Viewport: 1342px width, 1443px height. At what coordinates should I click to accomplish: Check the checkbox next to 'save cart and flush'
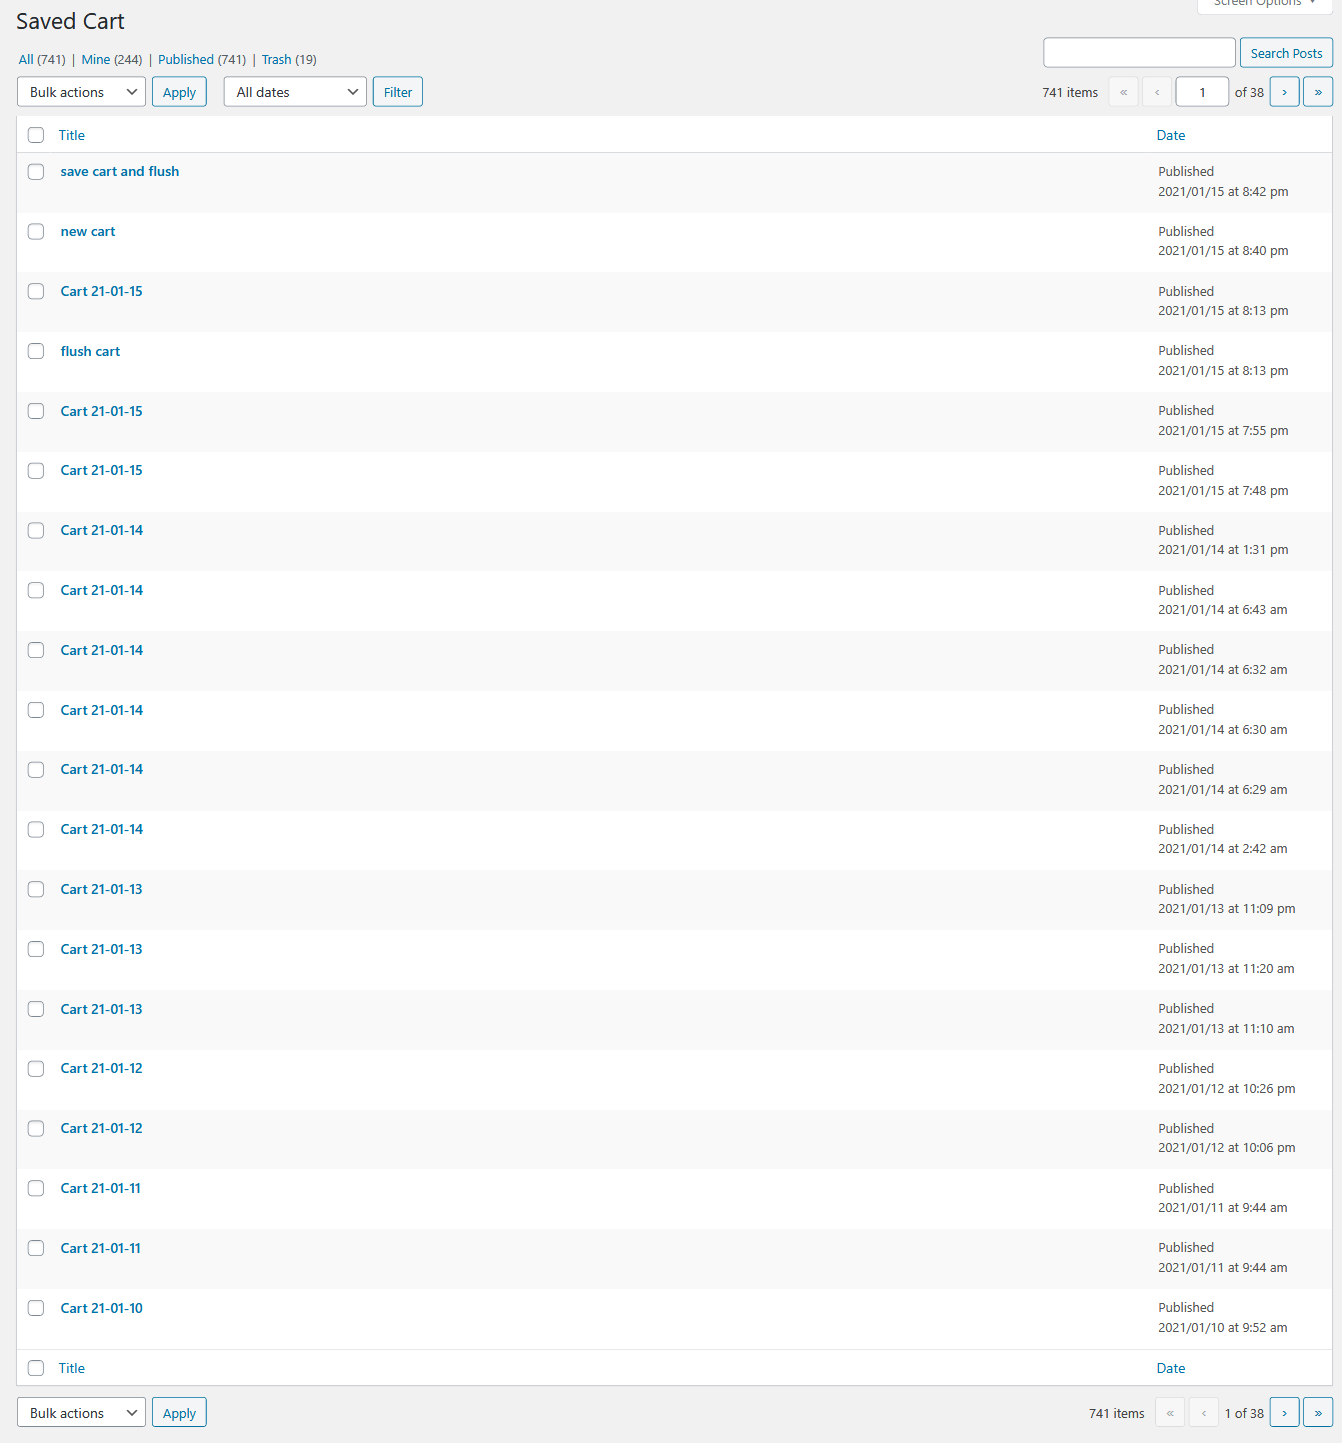click(x=36, y=171)
